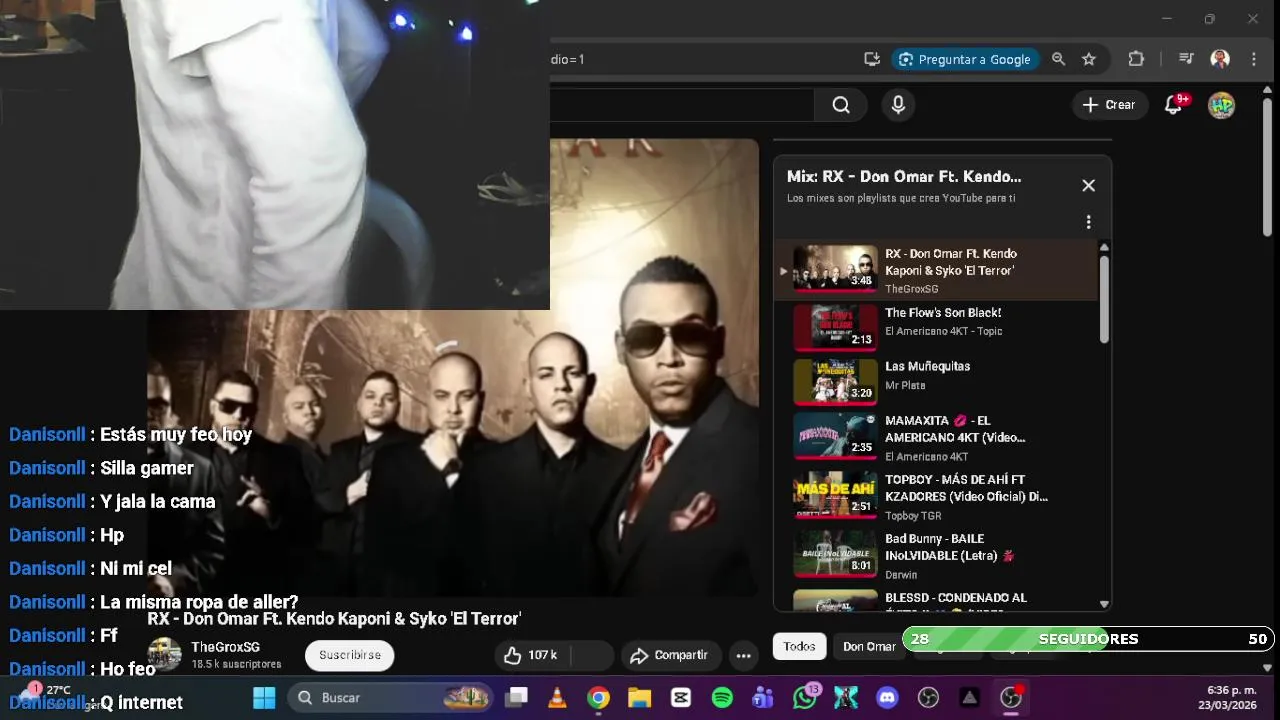Screen dimensions: 1280x720
Task: Open the YouTube notifications bell
Action: coord(1174,105)
